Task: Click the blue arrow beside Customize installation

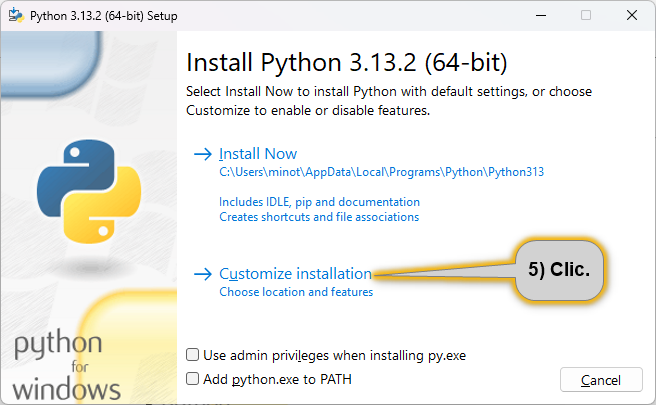Action: pos(203,274)
